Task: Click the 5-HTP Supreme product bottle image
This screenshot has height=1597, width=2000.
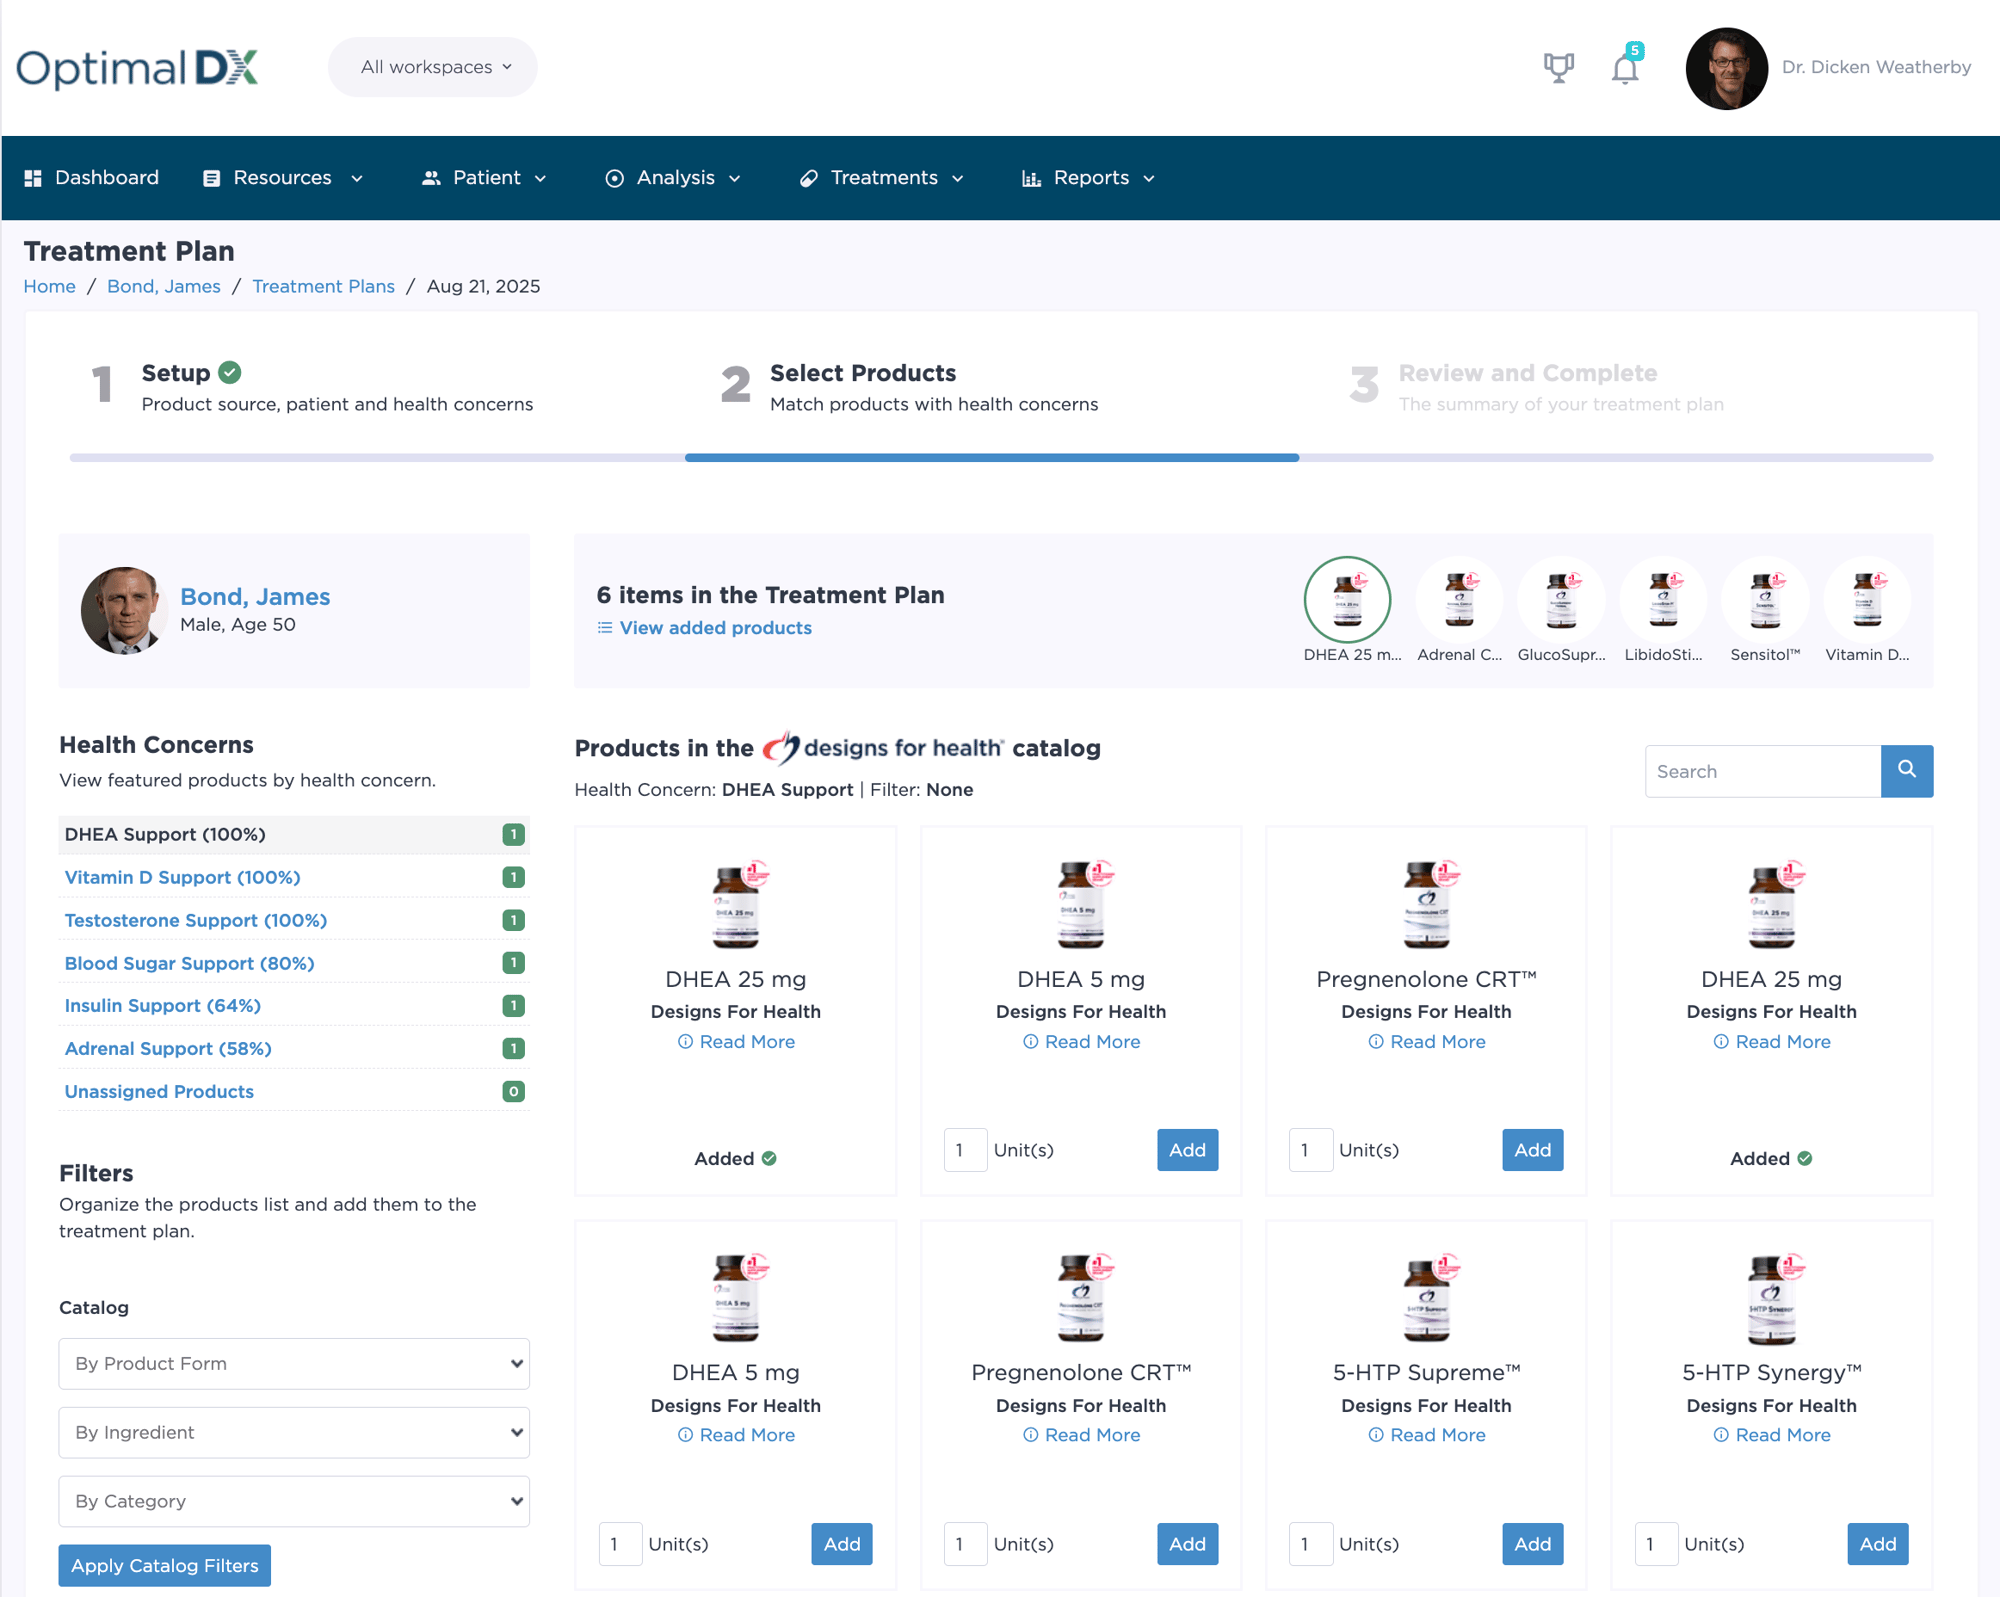Action: point(1427,1297)
